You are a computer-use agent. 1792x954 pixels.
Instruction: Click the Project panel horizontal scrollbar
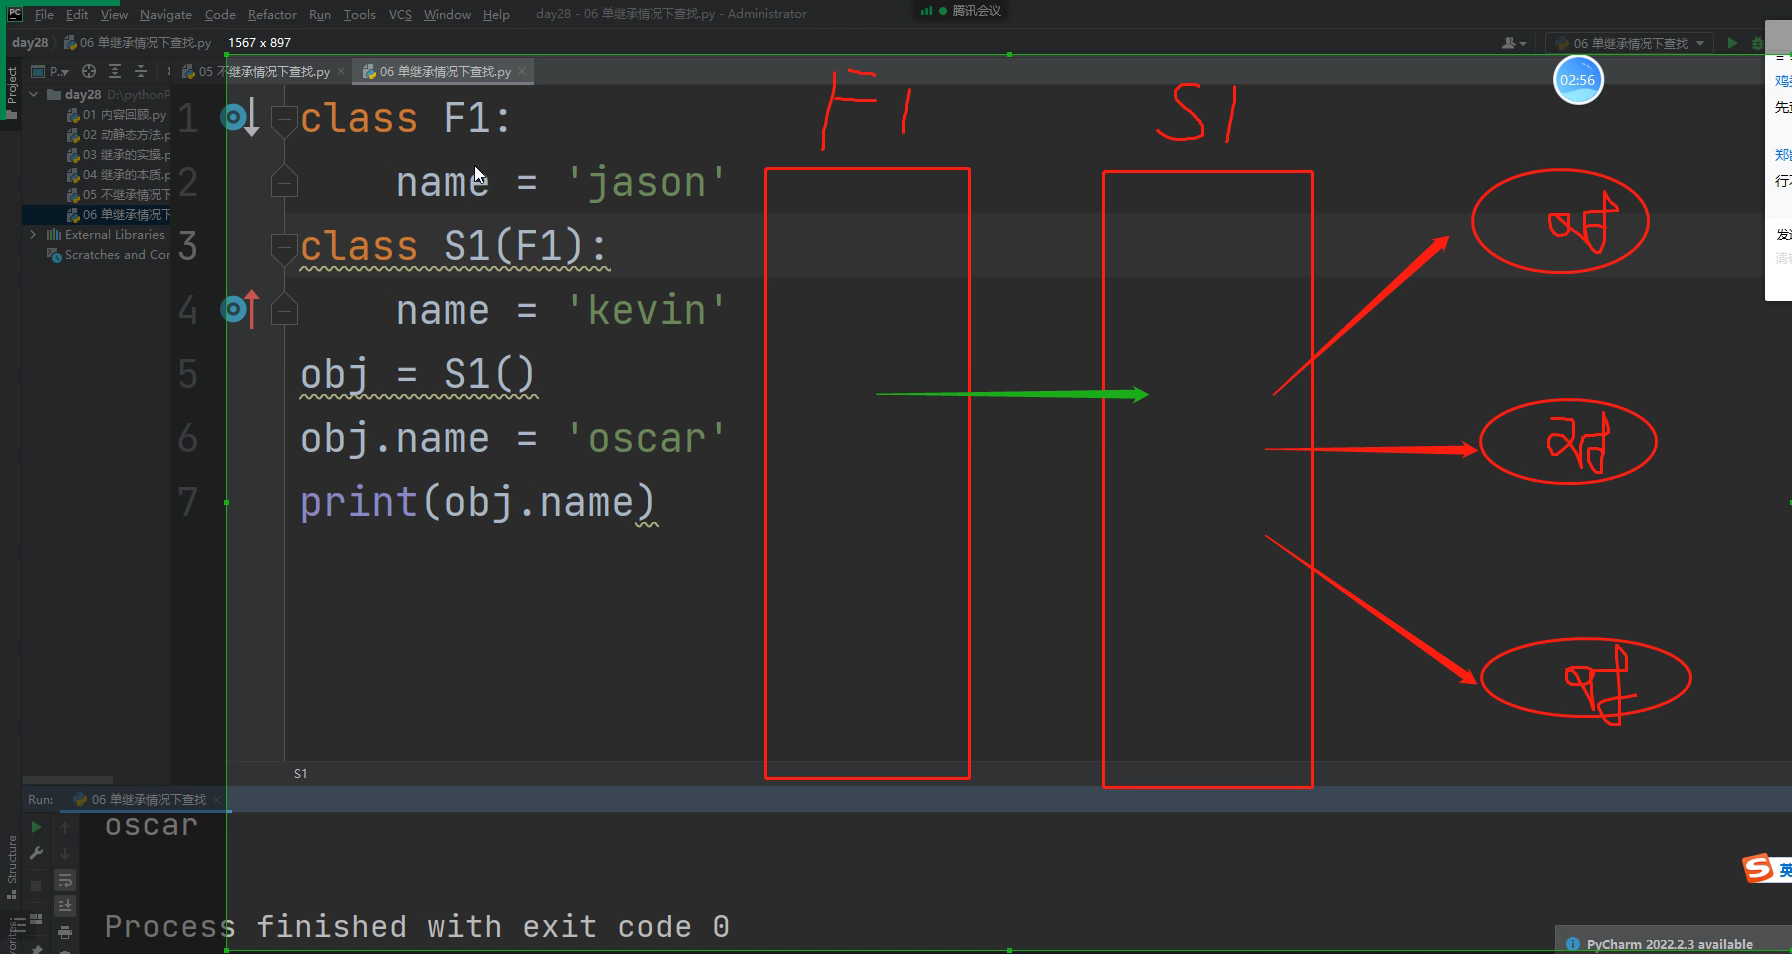pyautogui.click(x=68, y=780)
